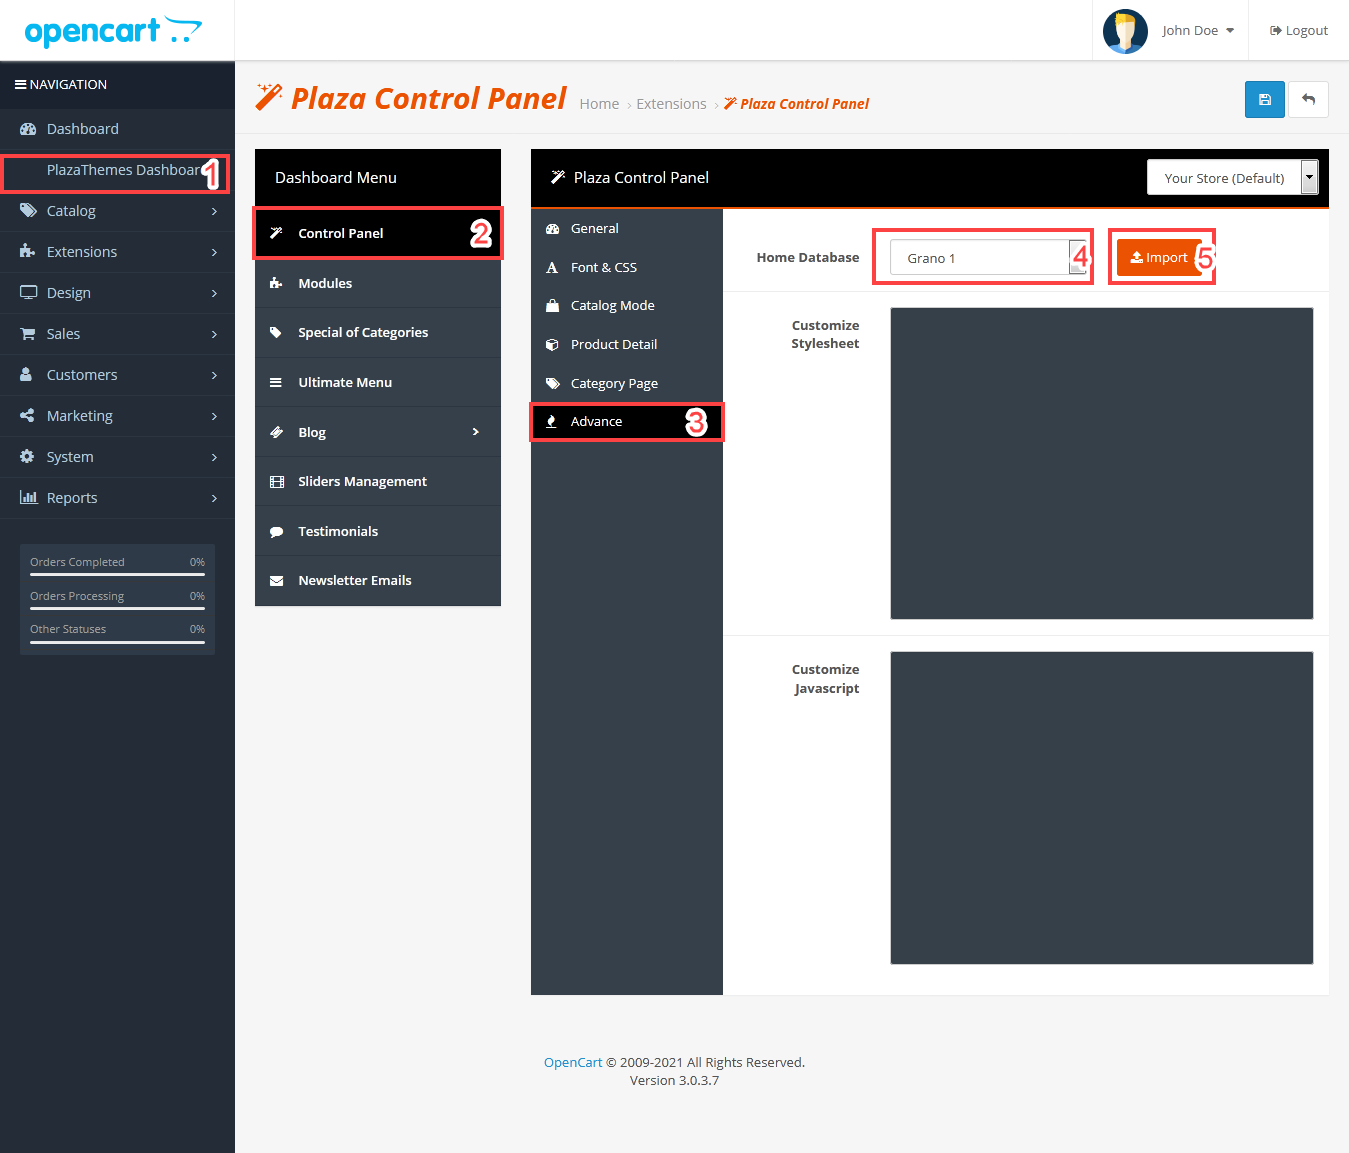Open the Testimonials menu item
Image resolution: width=1349 pixels, height=1153 pixels.
(378, 531)
